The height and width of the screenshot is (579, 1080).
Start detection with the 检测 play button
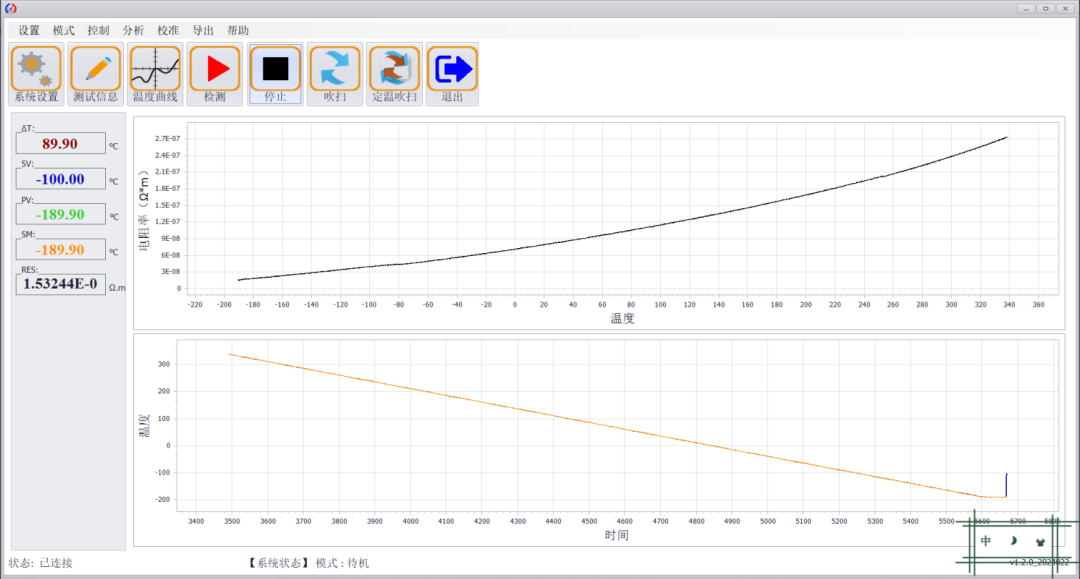pos(215,74)
